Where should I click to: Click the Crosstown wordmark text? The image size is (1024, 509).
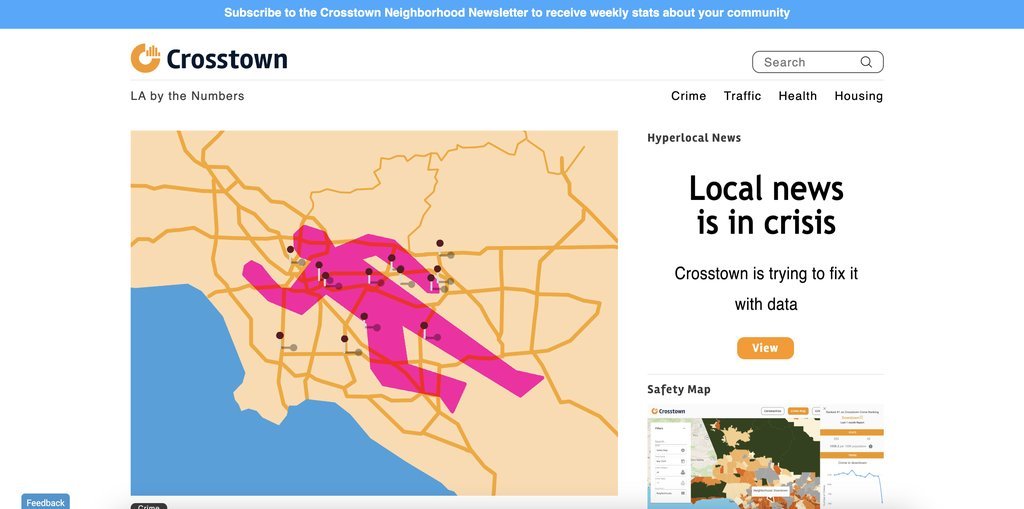click(x=227, y=59)
